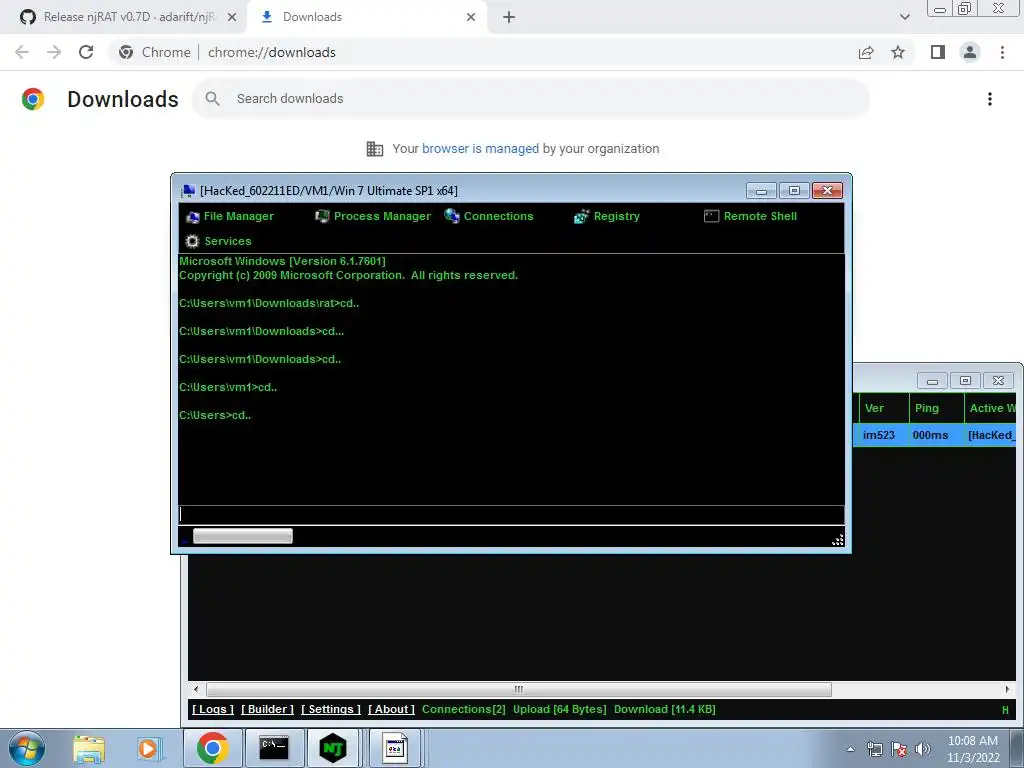Click the Ping column header
The image size is (1024, 768).
pos(936,408)
